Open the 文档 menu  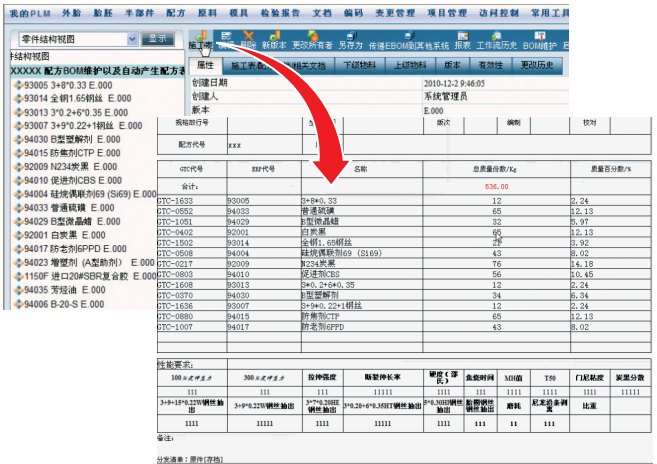[x=322, y=13]
